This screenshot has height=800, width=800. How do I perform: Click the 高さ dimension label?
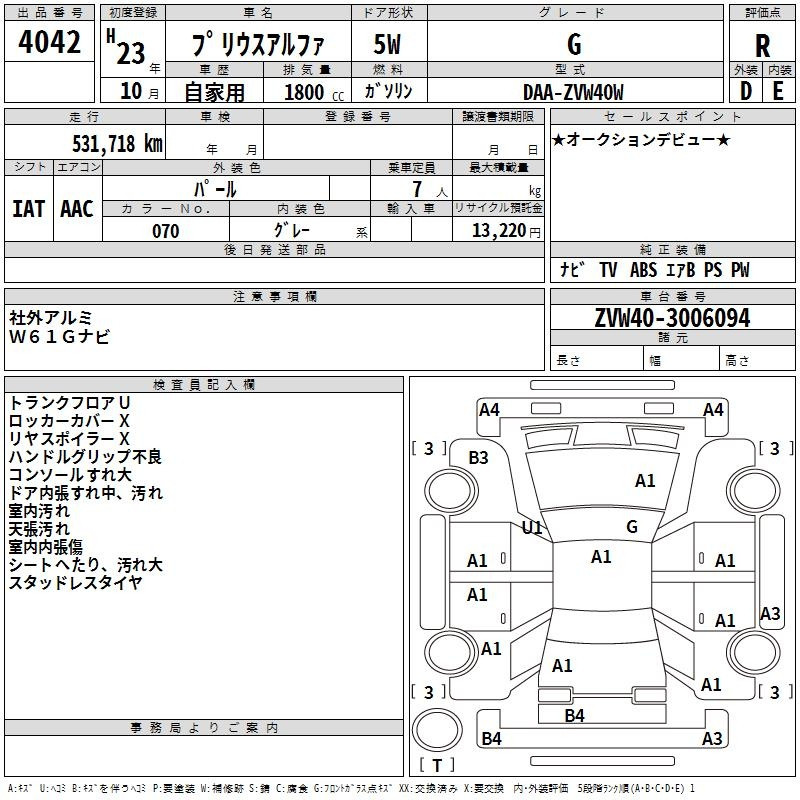click(x=737, y=361)
